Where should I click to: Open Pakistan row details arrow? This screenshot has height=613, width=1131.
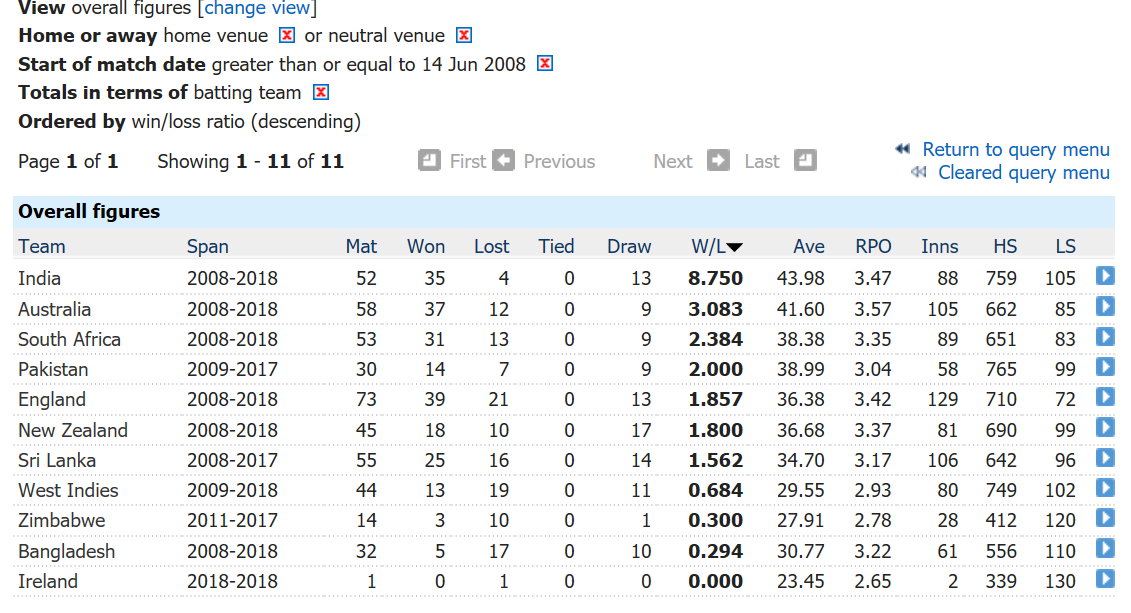tap(1105, 367)
